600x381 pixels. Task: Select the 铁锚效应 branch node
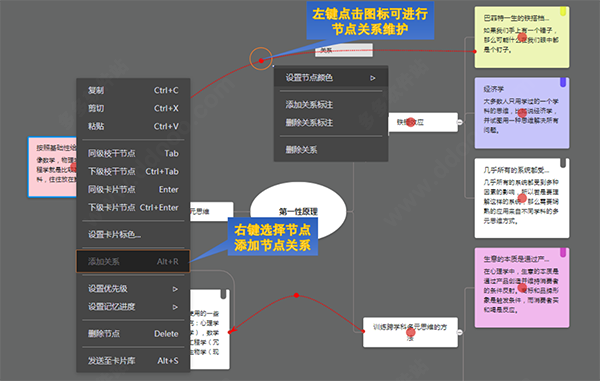coord(423,122)
